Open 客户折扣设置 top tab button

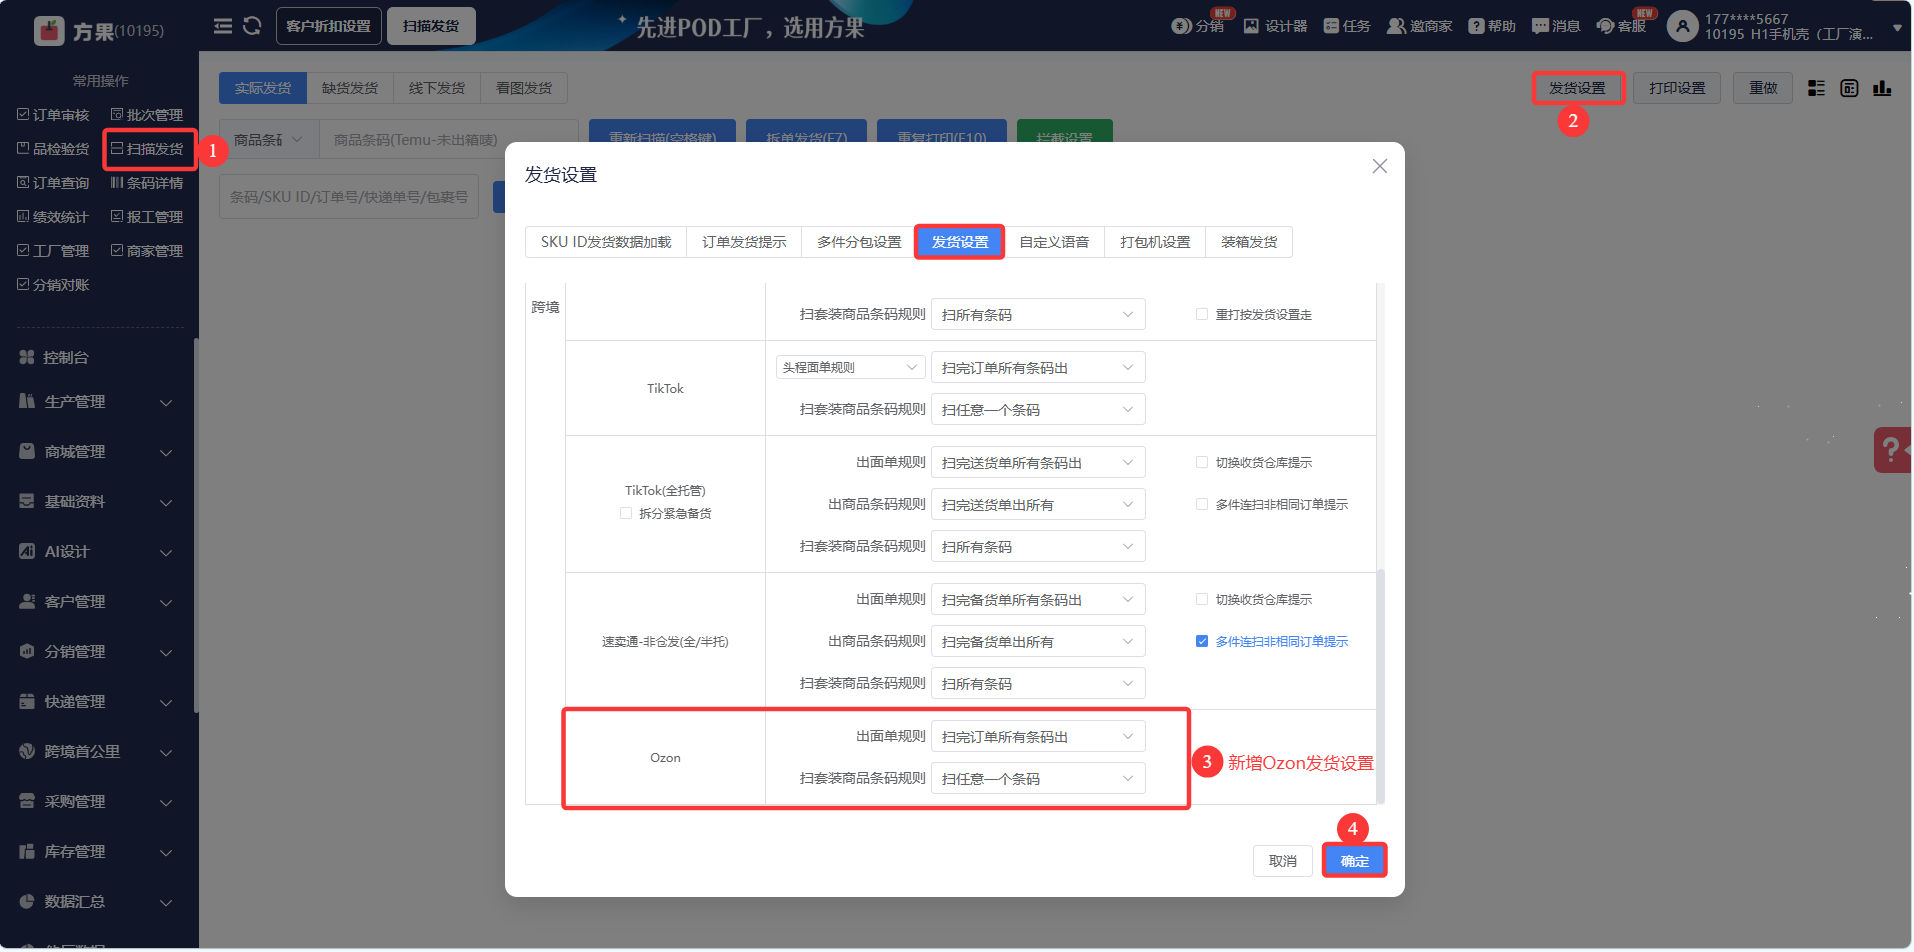(328, 26)
